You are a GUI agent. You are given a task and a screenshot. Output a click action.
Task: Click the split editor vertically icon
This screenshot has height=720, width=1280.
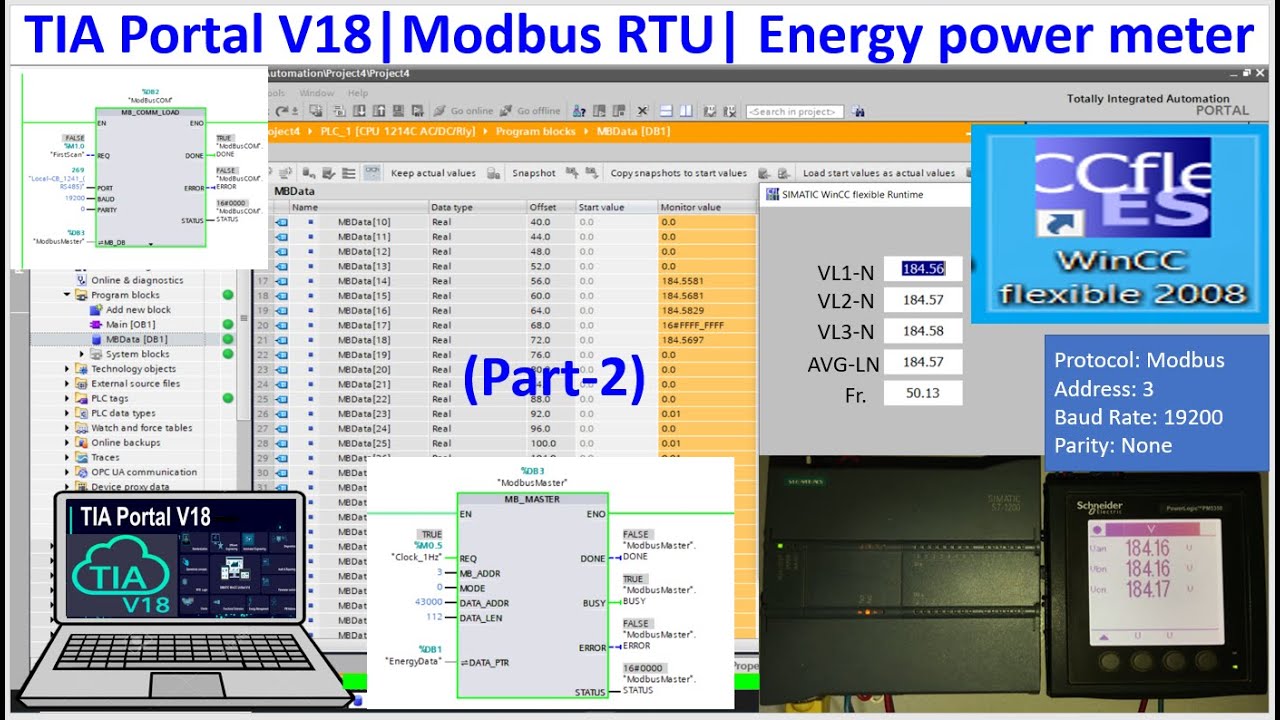coord(686,111)
